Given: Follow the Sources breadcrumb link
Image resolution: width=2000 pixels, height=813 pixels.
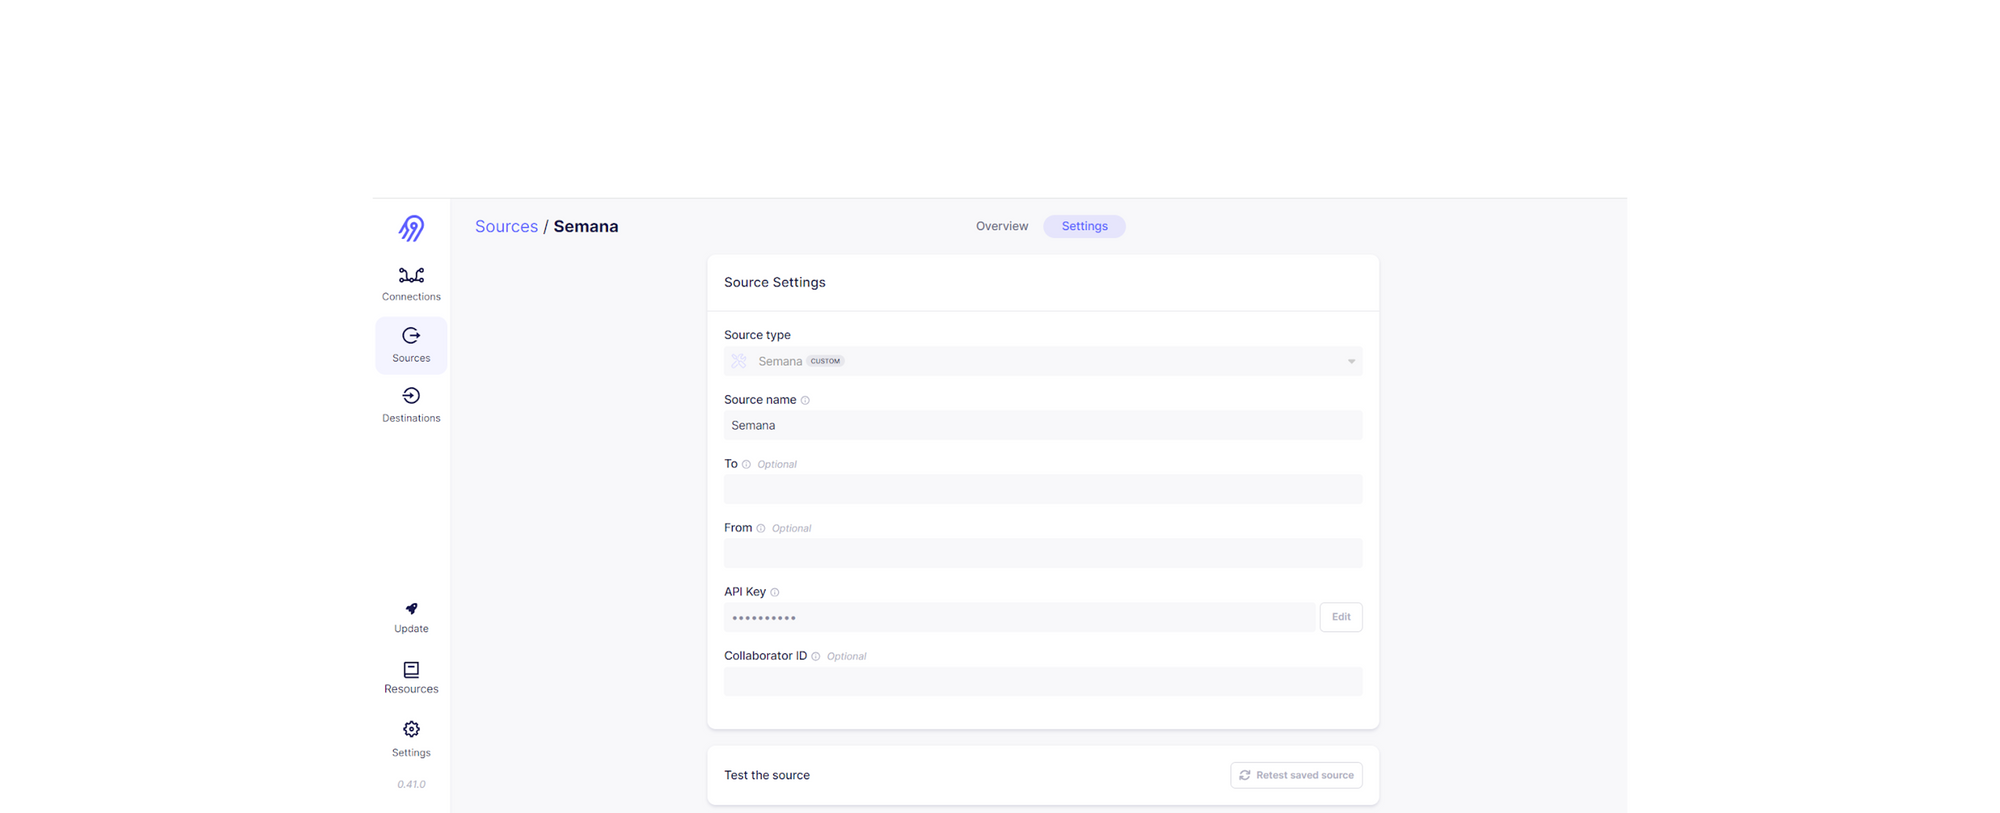Looking at the screenshot, I should pos(506,227).
